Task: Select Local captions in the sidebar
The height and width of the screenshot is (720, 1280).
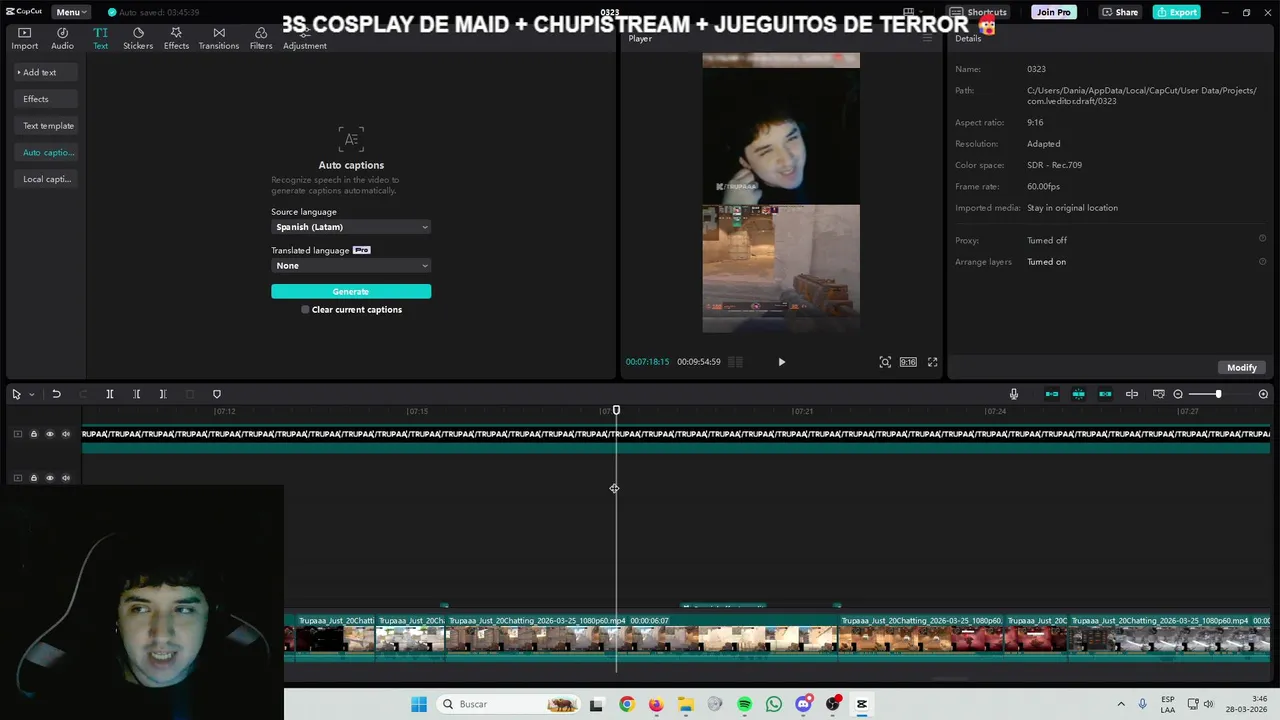Action: click(47, 180)
